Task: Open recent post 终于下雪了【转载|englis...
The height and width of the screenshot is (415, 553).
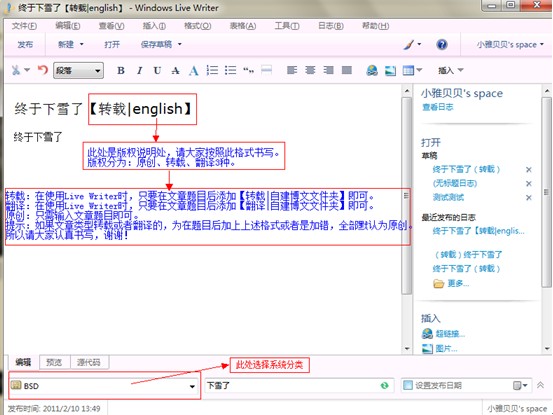Action: pos(478,231)
